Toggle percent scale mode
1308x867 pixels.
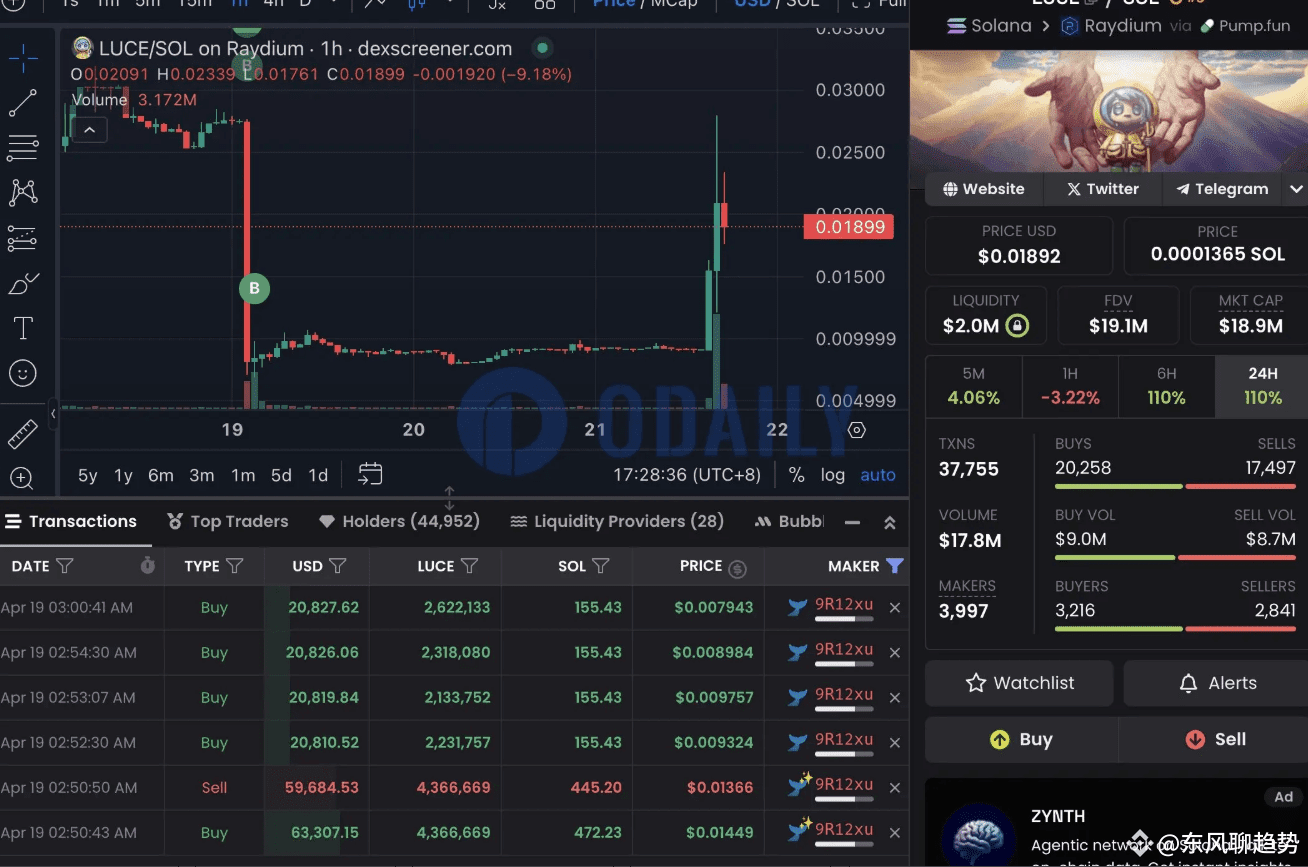(x=797, y=475)
